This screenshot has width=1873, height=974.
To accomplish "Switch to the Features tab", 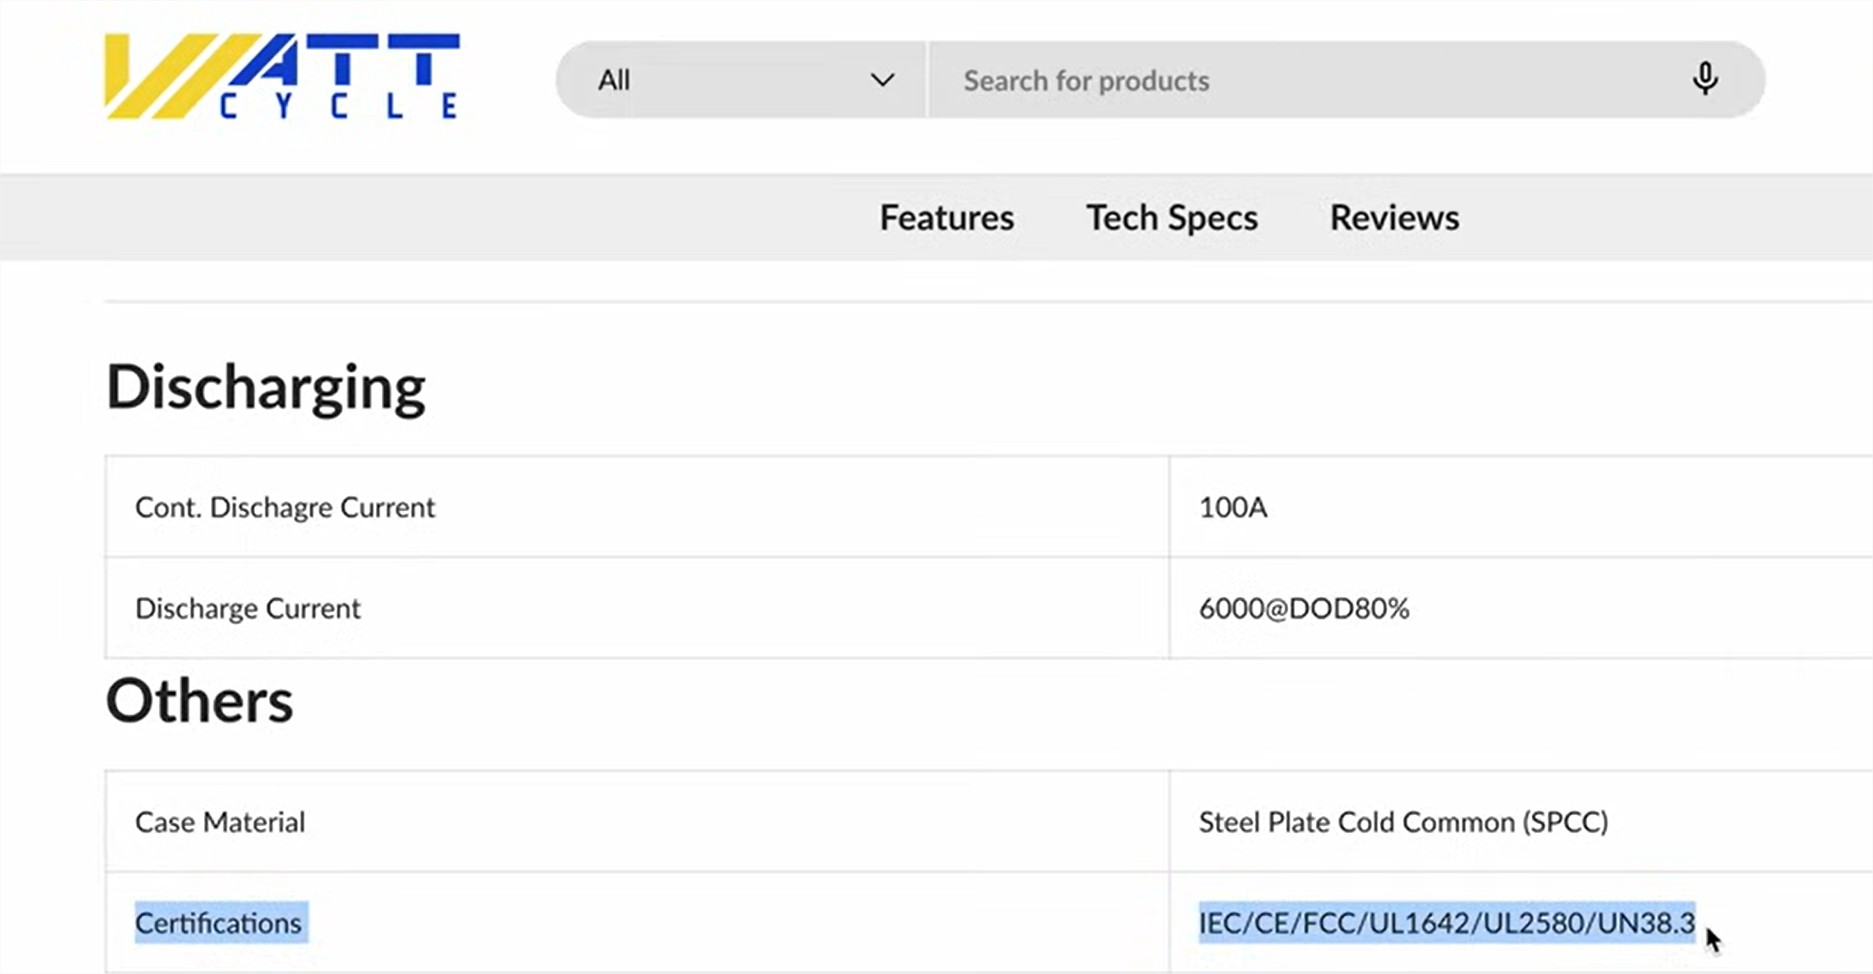I will [946, 218].
